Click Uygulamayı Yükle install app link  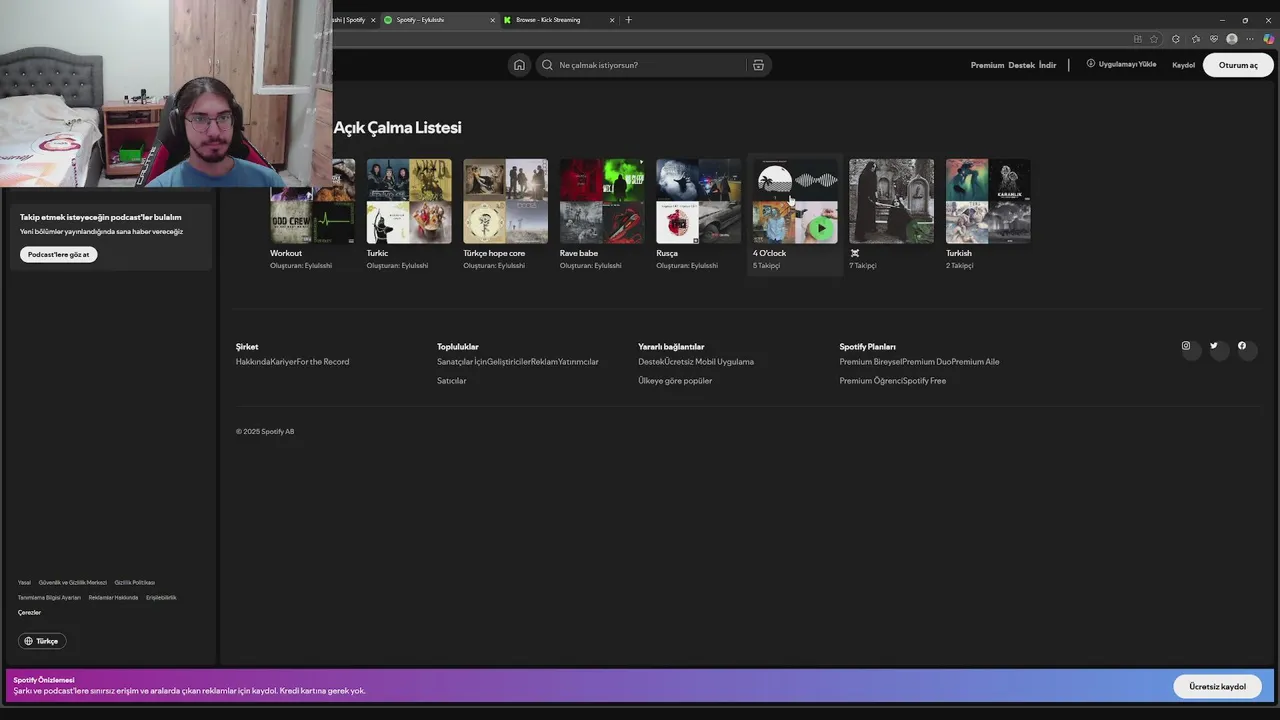click(x=1121, y=64)
